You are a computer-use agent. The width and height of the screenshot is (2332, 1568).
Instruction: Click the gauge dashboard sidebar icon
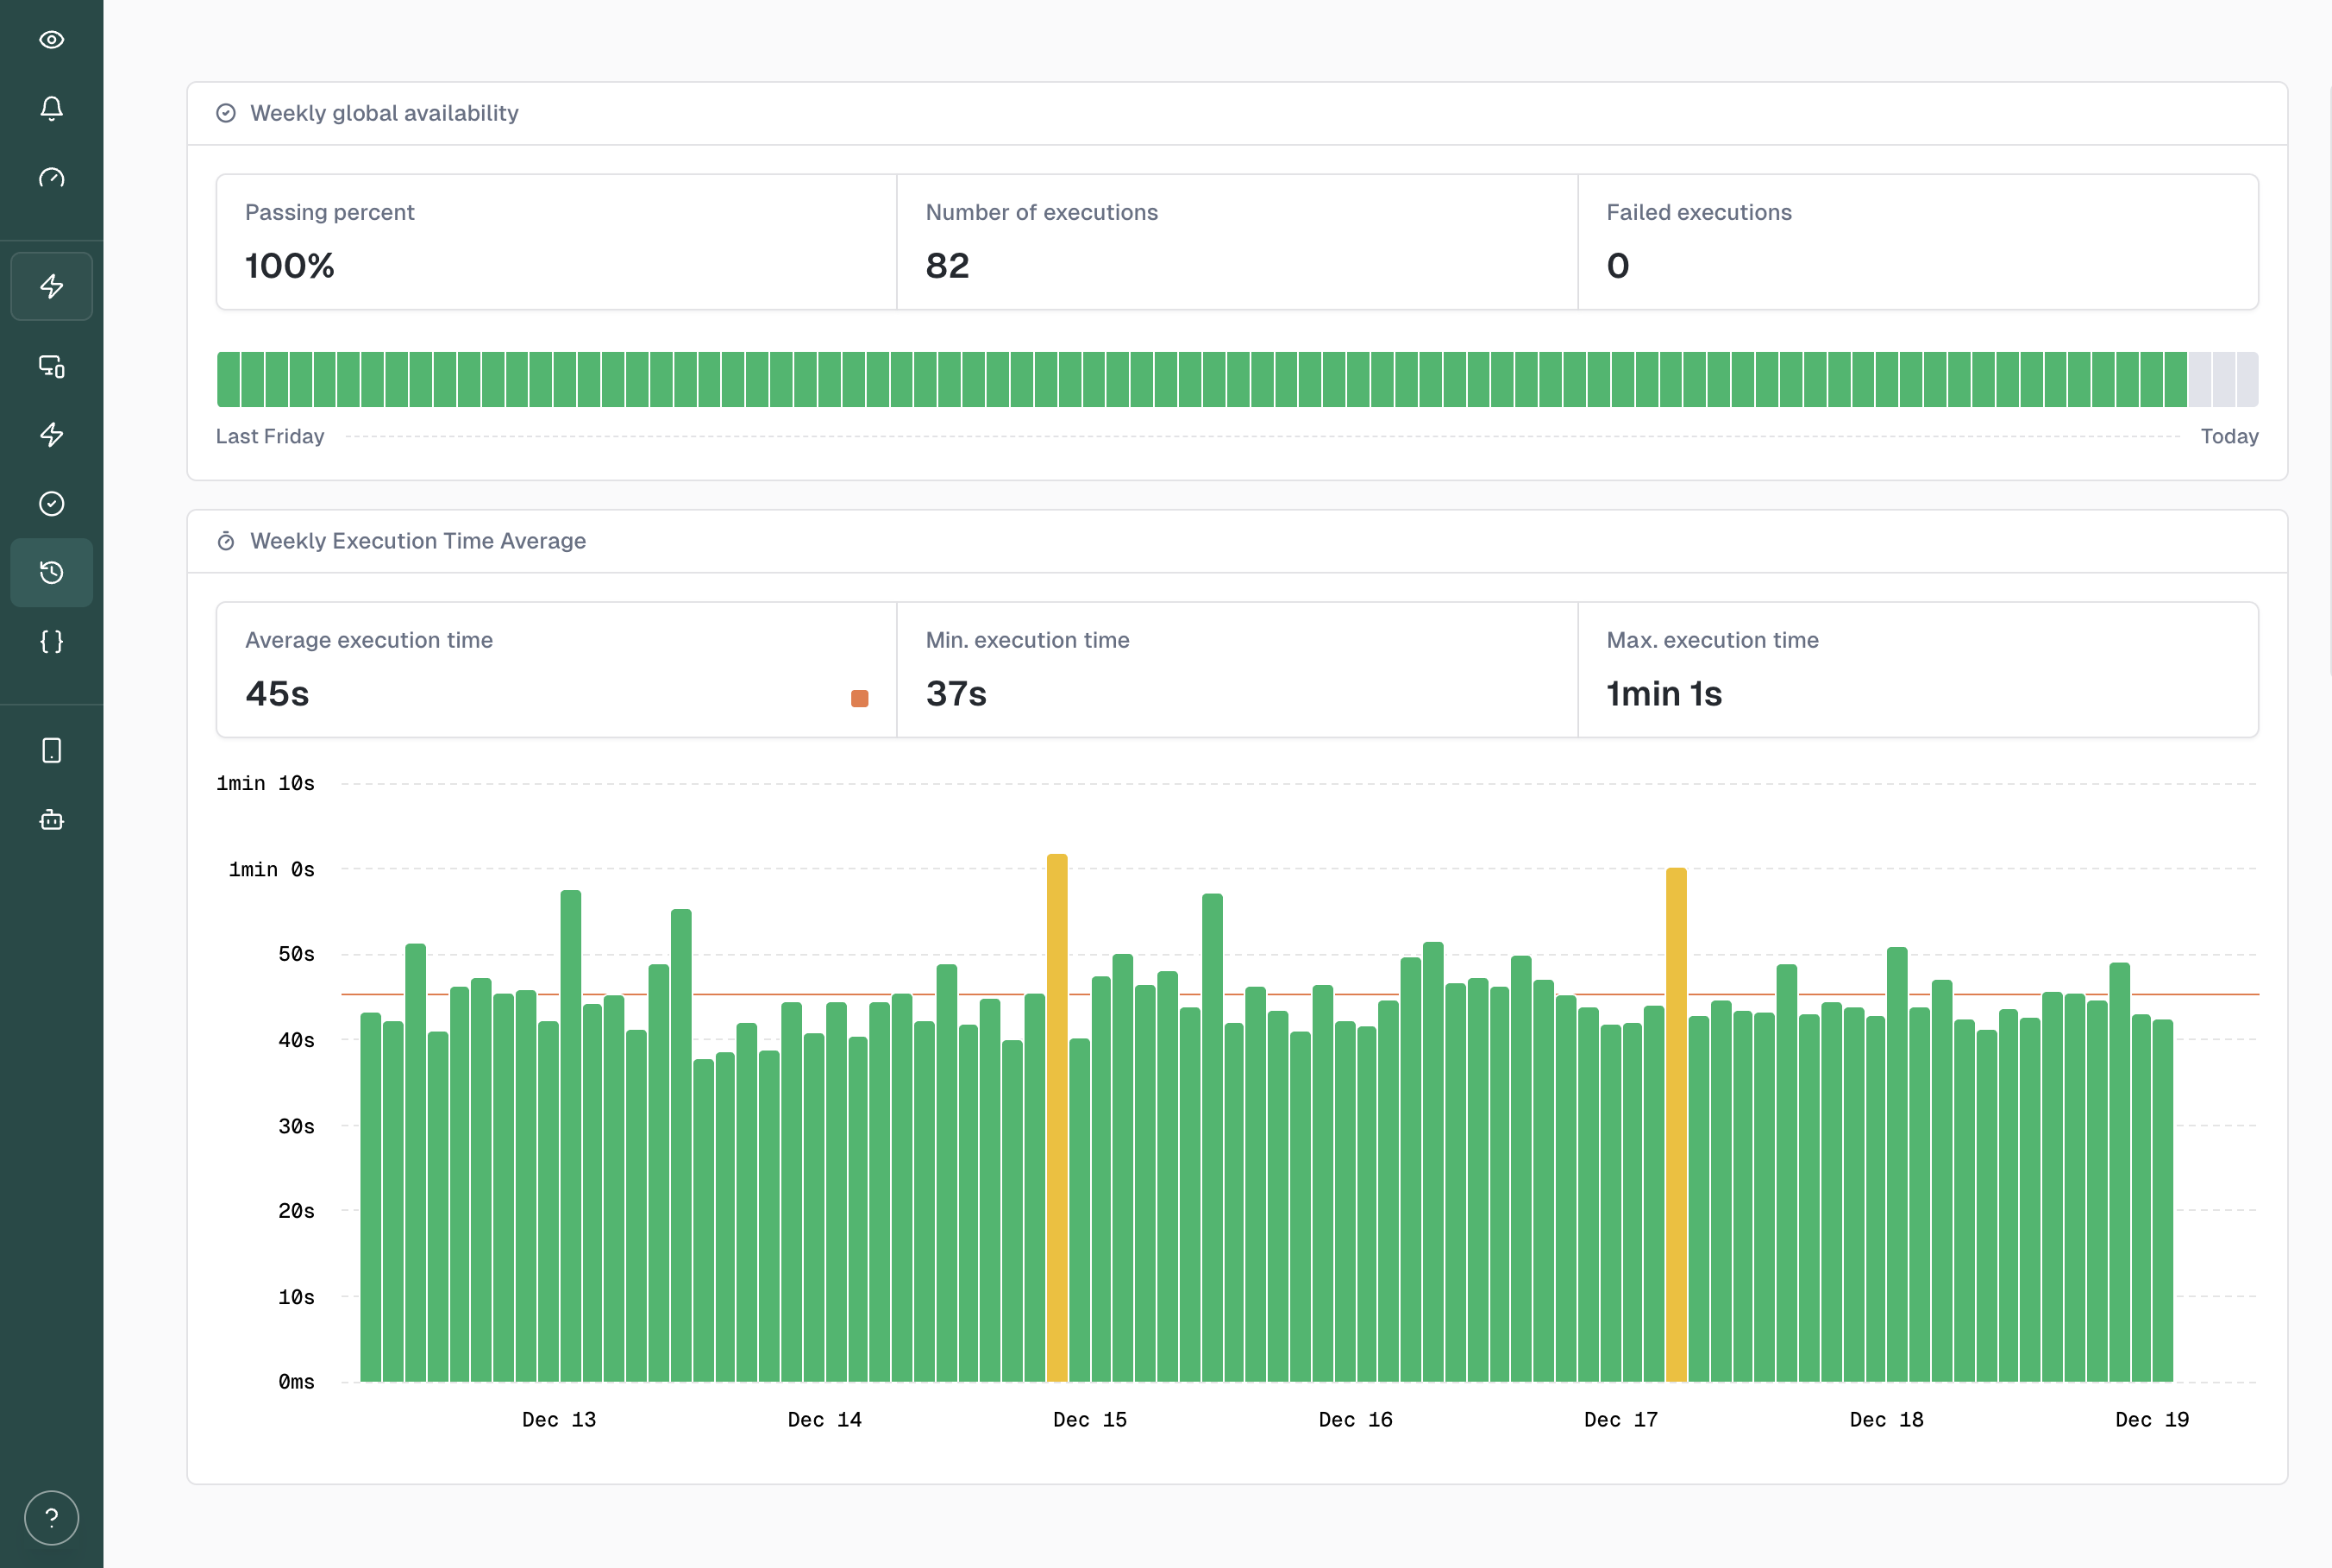point(51,178)
